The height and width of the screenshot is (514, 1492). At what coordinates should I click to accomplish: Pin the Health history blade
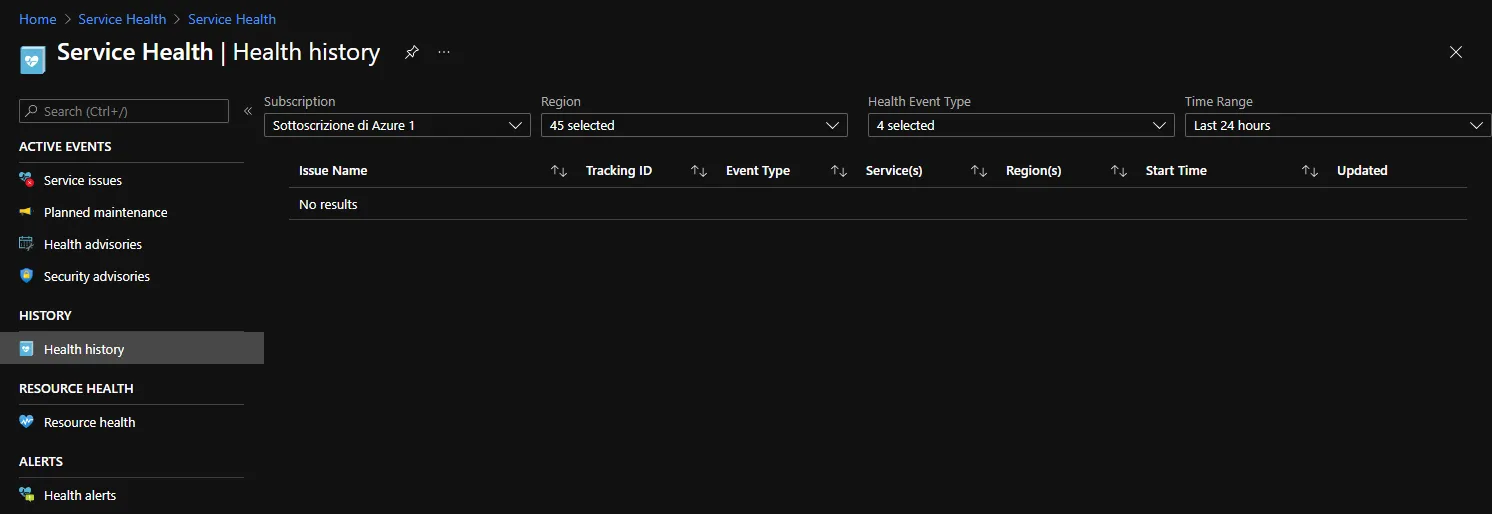[x=411, y=52]
